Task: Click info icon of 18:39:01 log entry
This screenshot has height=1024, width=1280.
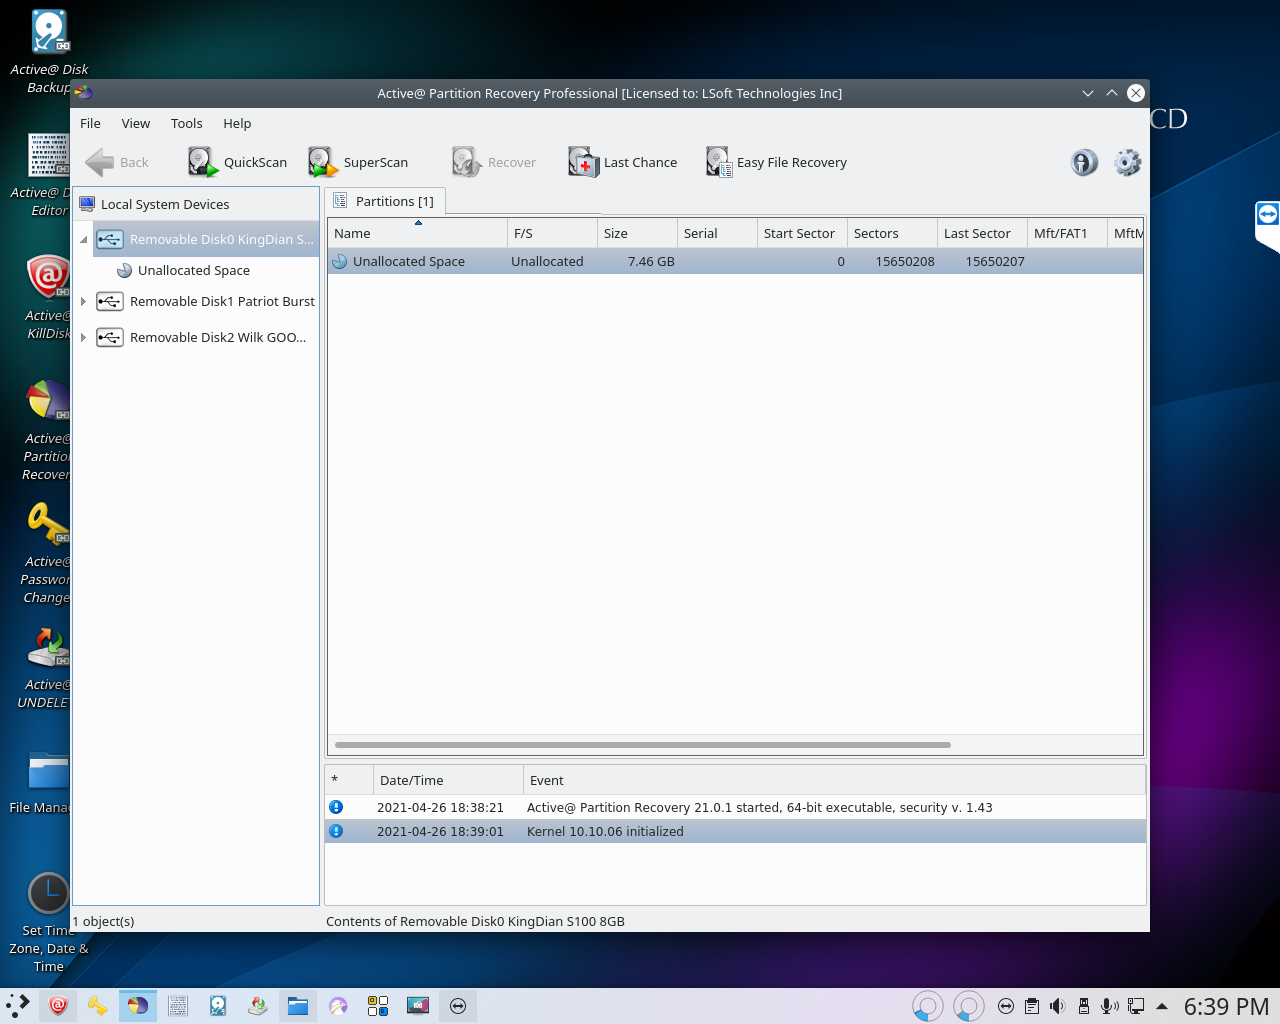Action: [336, 831]
